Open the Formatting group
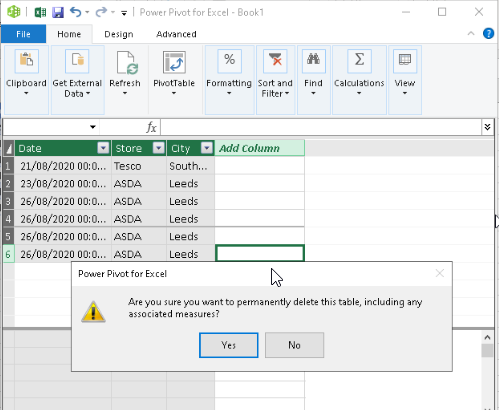499x410 pixels. (x=229, y=80)
